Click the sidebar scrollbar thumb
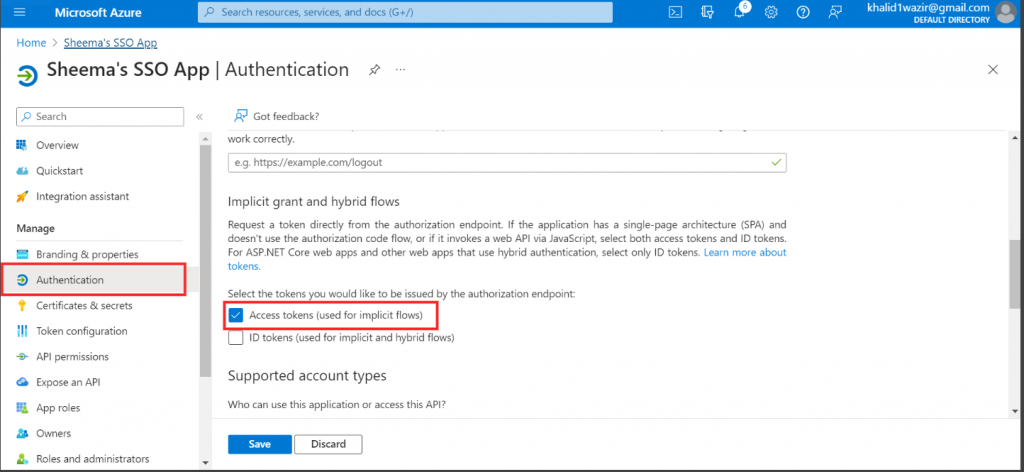The height and width of the screenshot is (472, 1024). (206, 262)
